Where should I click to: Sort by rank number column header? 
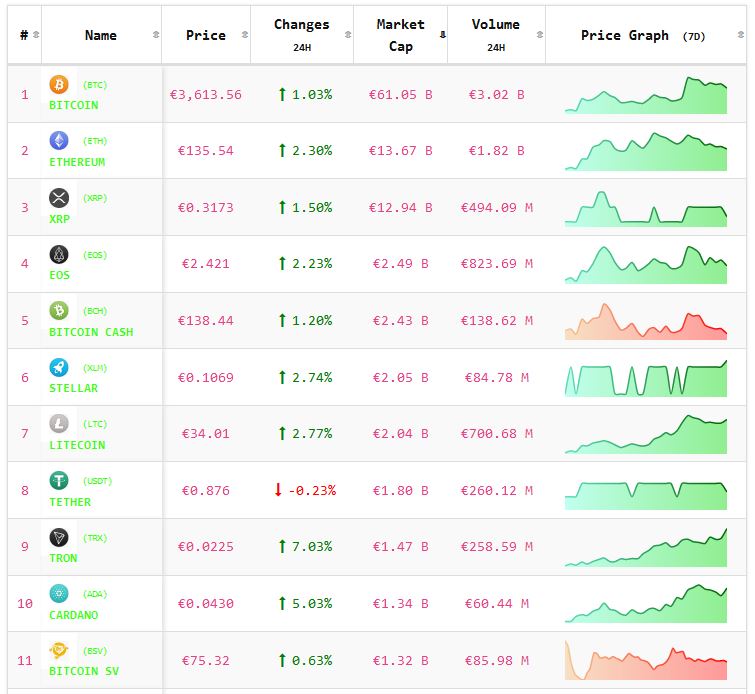pos(24,35)
